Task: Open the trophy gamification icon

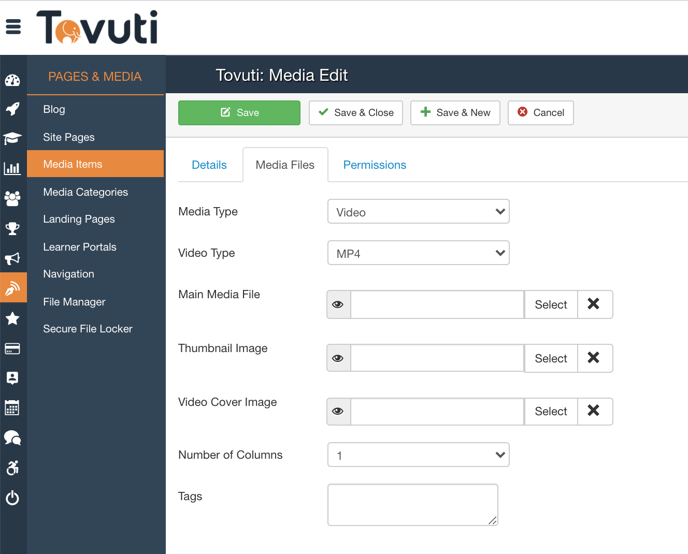Action: coord(12,228)
